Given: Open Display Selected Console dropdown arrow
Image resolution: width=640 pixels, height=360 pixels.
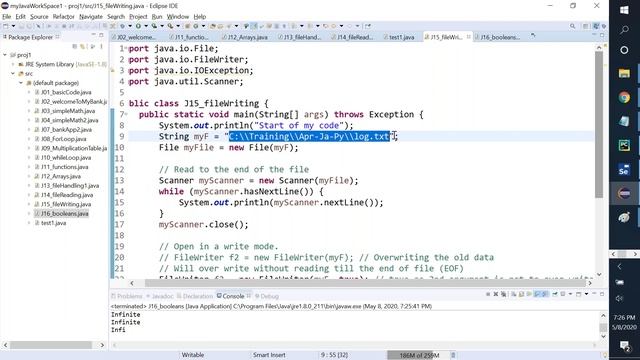Looking at the screenshot, I should tap(570, 294).
